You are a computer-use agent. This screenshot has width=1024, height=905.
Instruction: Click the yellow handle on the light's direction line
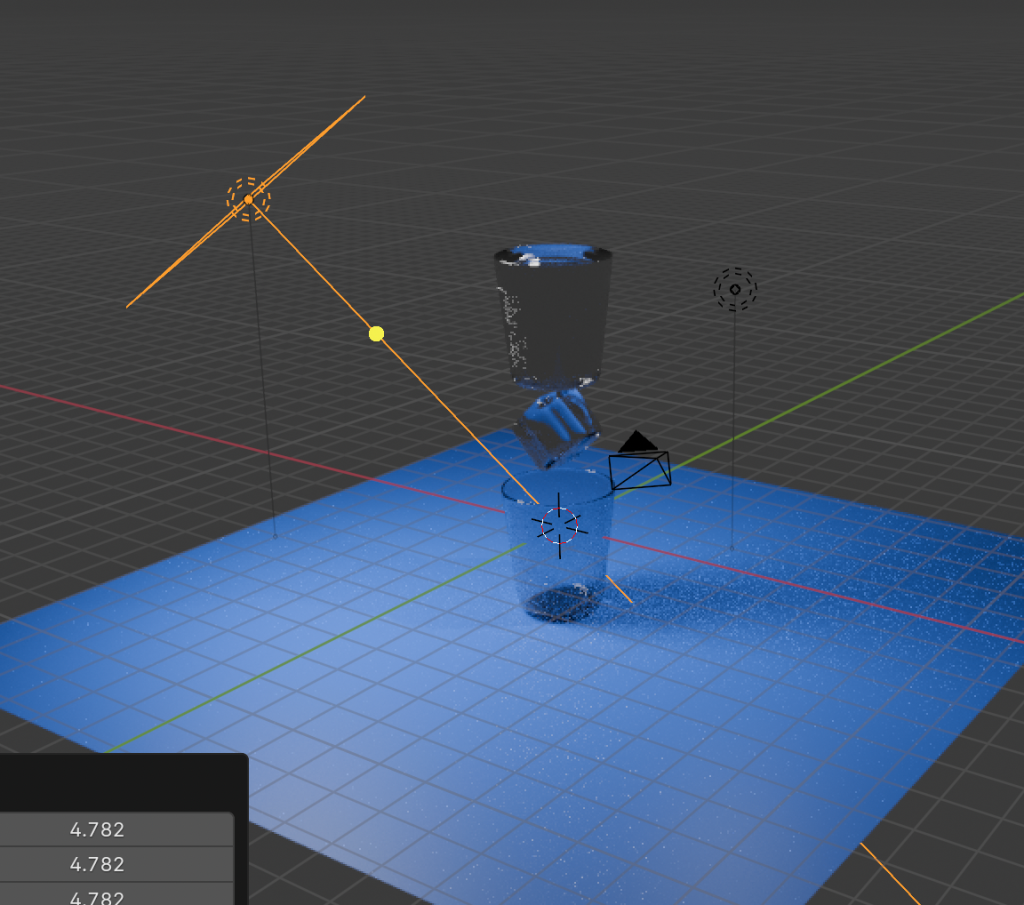tap(376, 334)
